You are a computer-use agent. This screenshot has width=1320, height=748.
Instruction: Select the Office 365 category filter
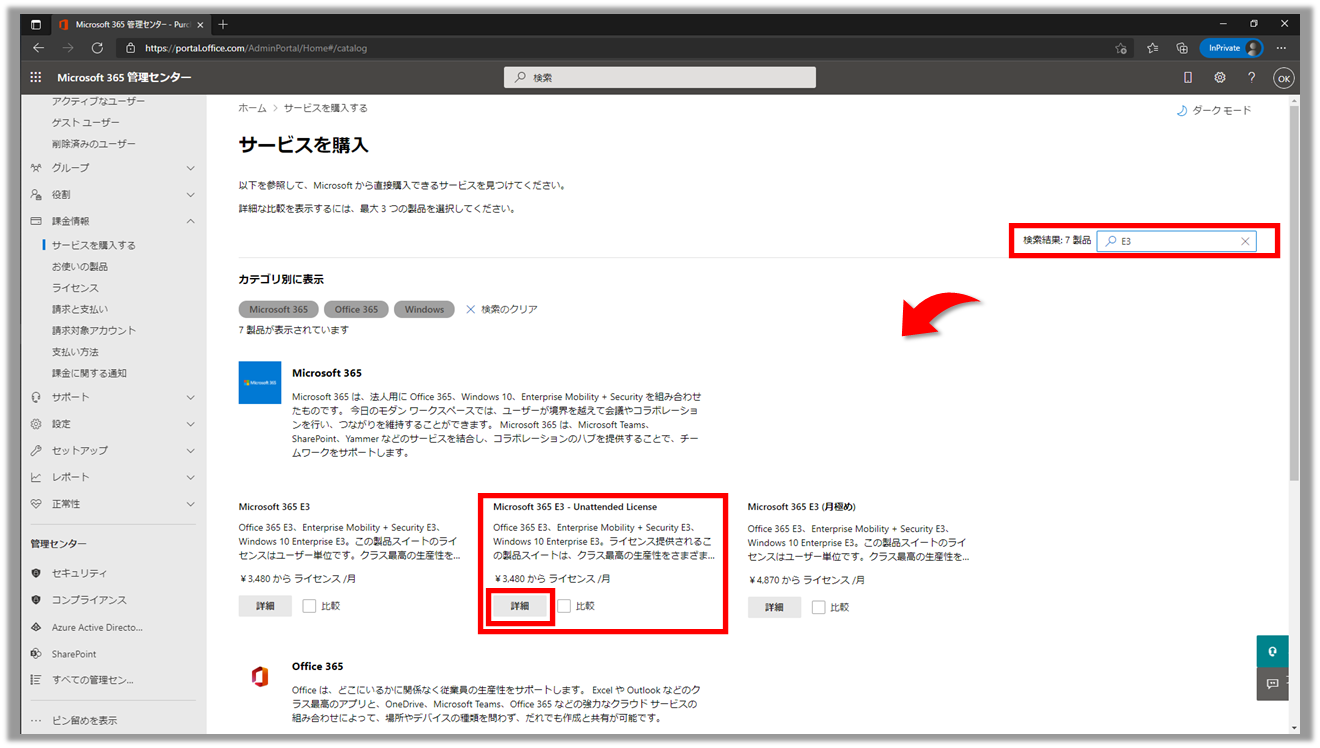(x=357, y=310)
